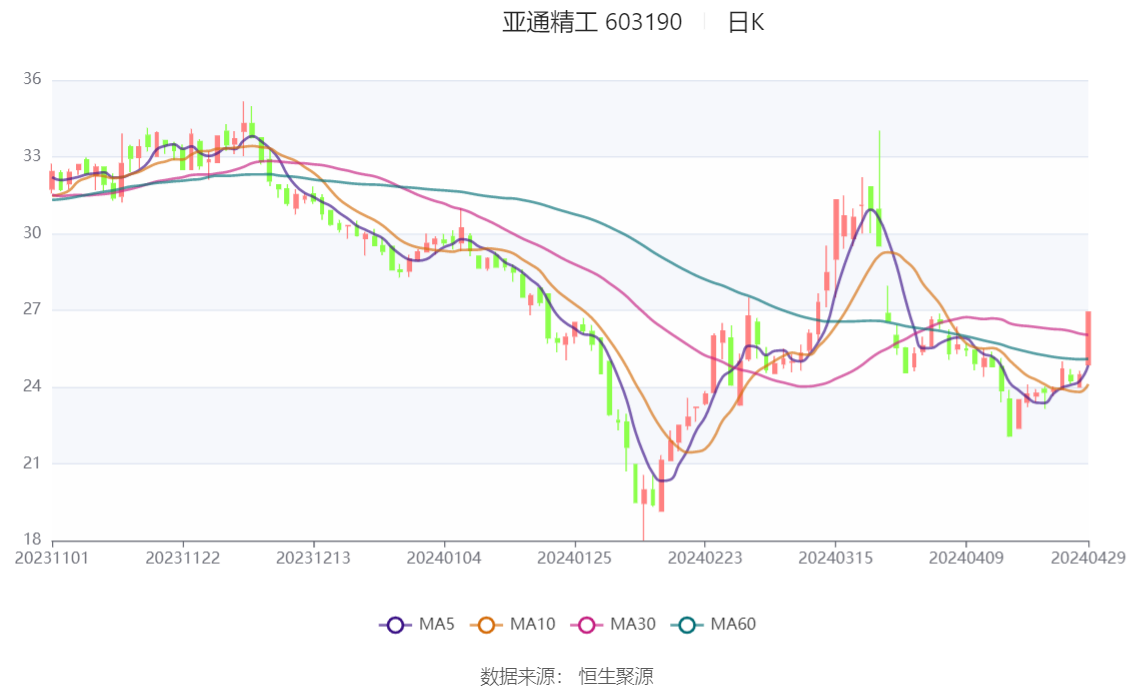Viewport: 1134px width, 689px height.
Task: Click the pink MA30 legend circle marker
Action: click(586, 625)
